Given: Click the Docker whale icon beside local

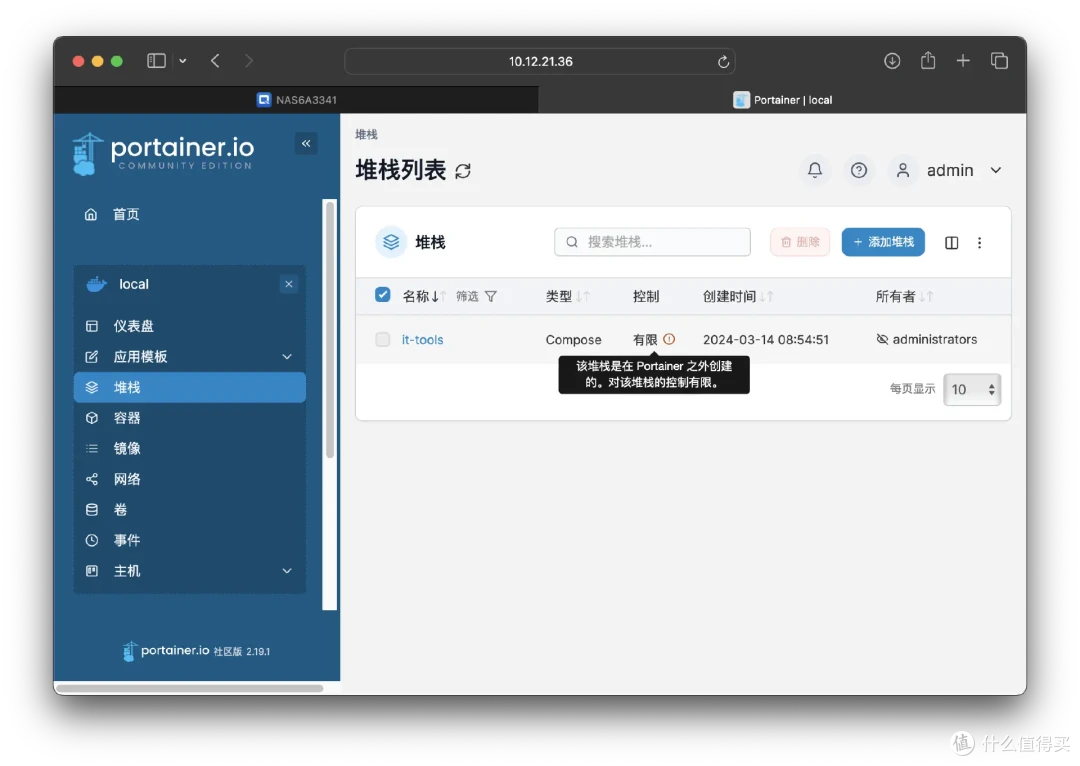Looking at the screenshot, I should tap(96, 284).
